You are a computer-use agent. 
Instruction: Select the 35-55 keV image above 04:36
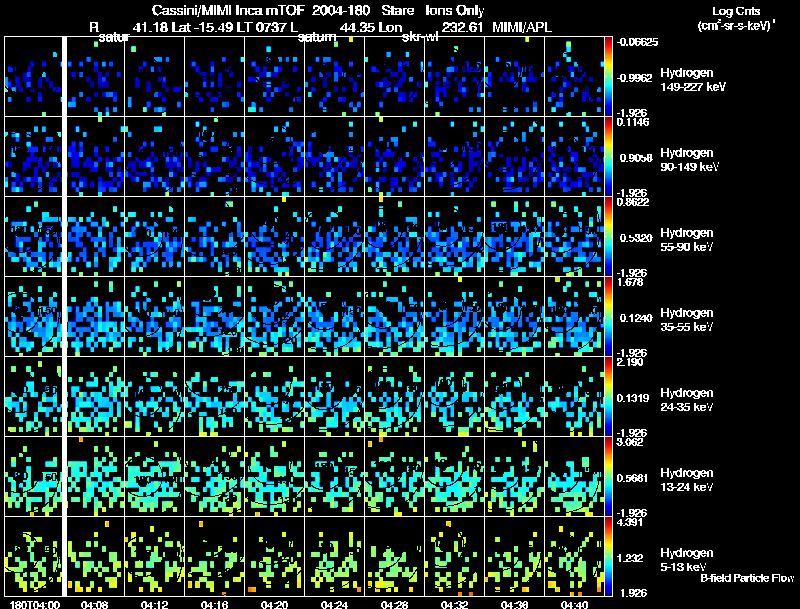pyautogui.click(x=514, y=316)
